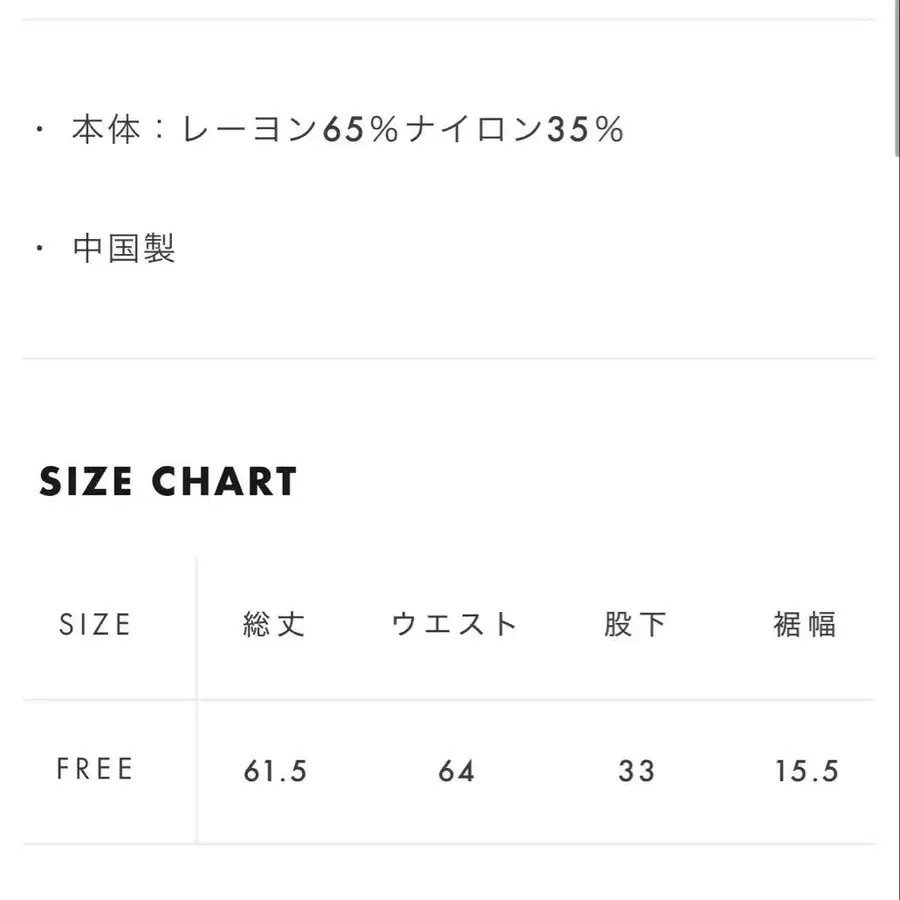This screenshot has width=900, height=900.
Task: Click the 総丈 column header
Action: pos(274,624)
